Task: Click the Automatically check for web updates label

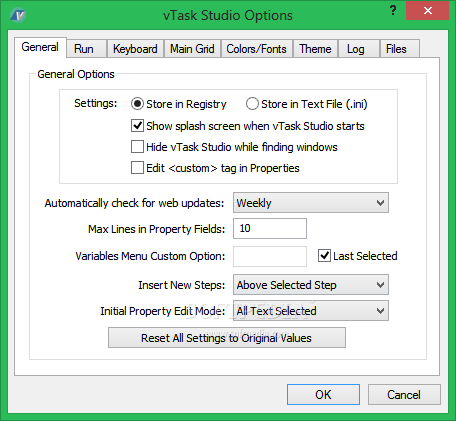Action: [x=134, y=203]
